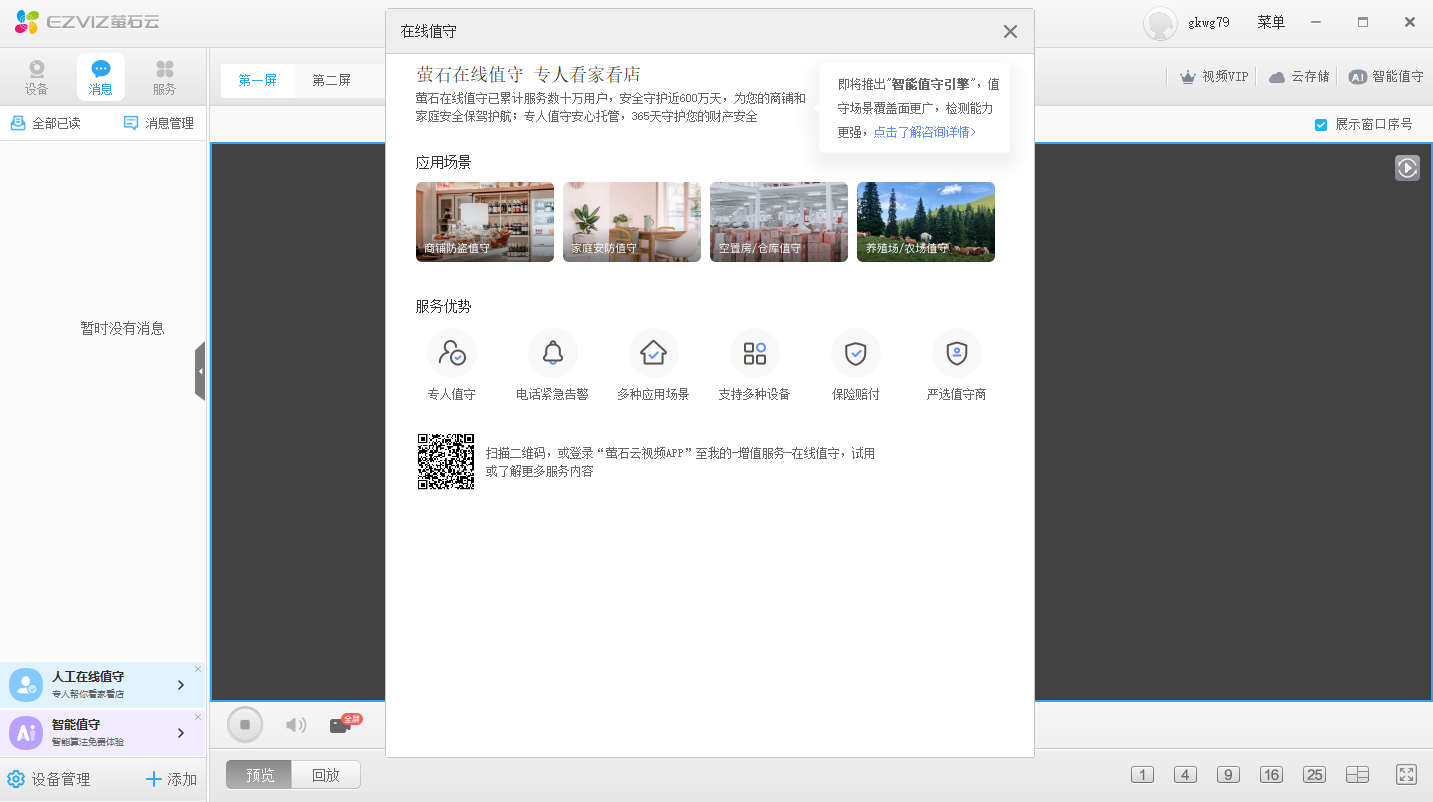Choose the custom split layout icon

click(x=1357, y=775)
